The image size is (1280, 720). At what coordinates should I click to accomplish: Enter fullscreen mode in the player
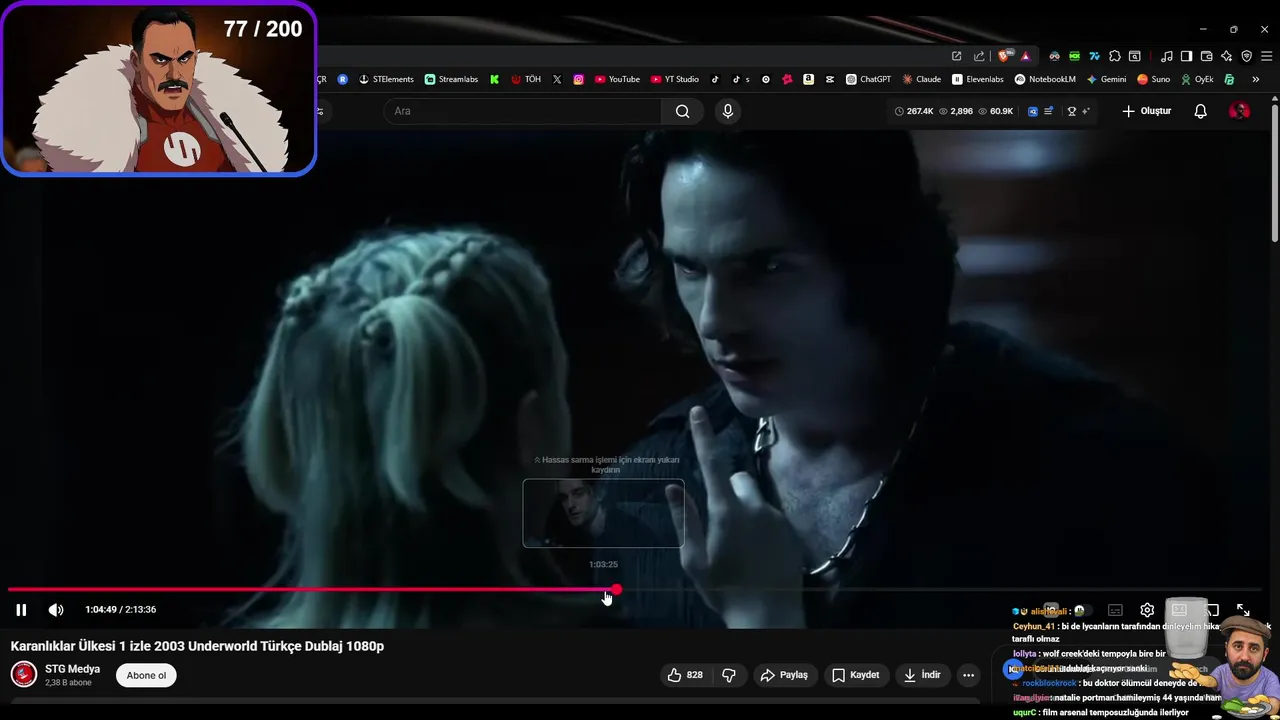point(1243,610)
